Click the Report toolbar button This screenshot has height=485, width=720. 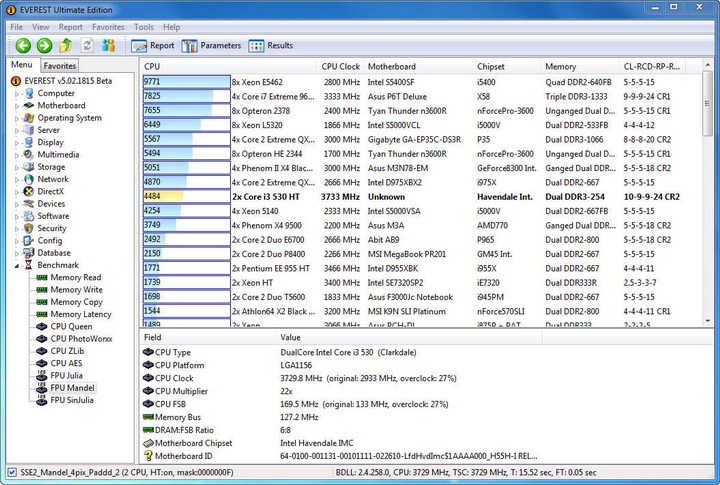tap(153, 45)
